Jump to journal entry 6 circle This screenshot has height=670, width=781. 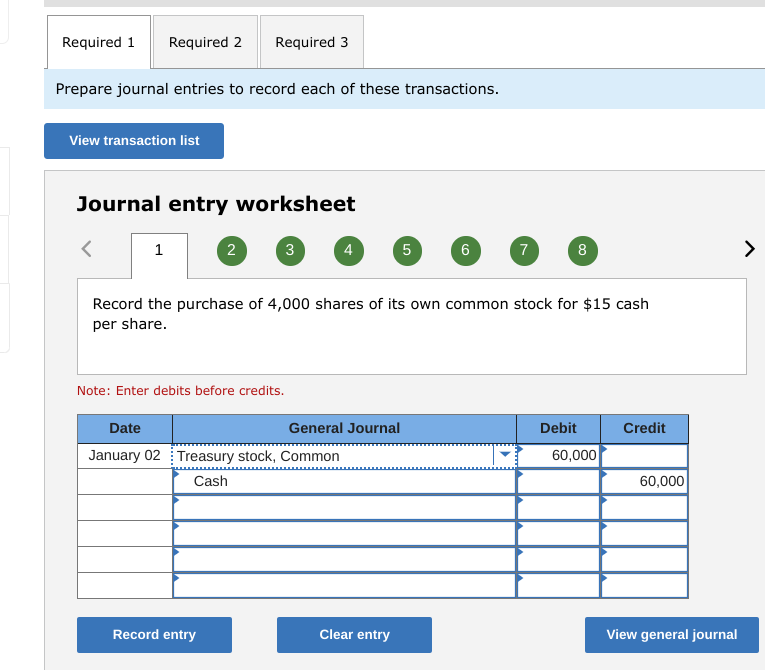pos(466,251)
